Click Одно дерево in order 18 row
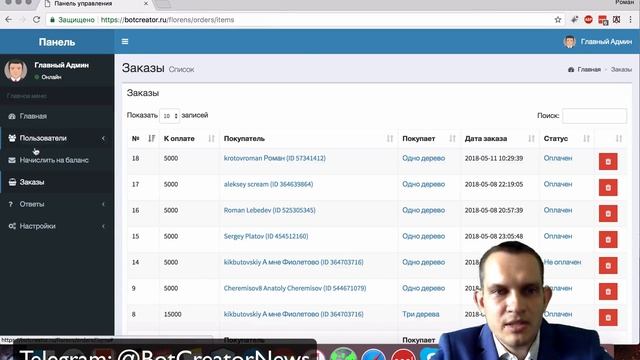 424,158
